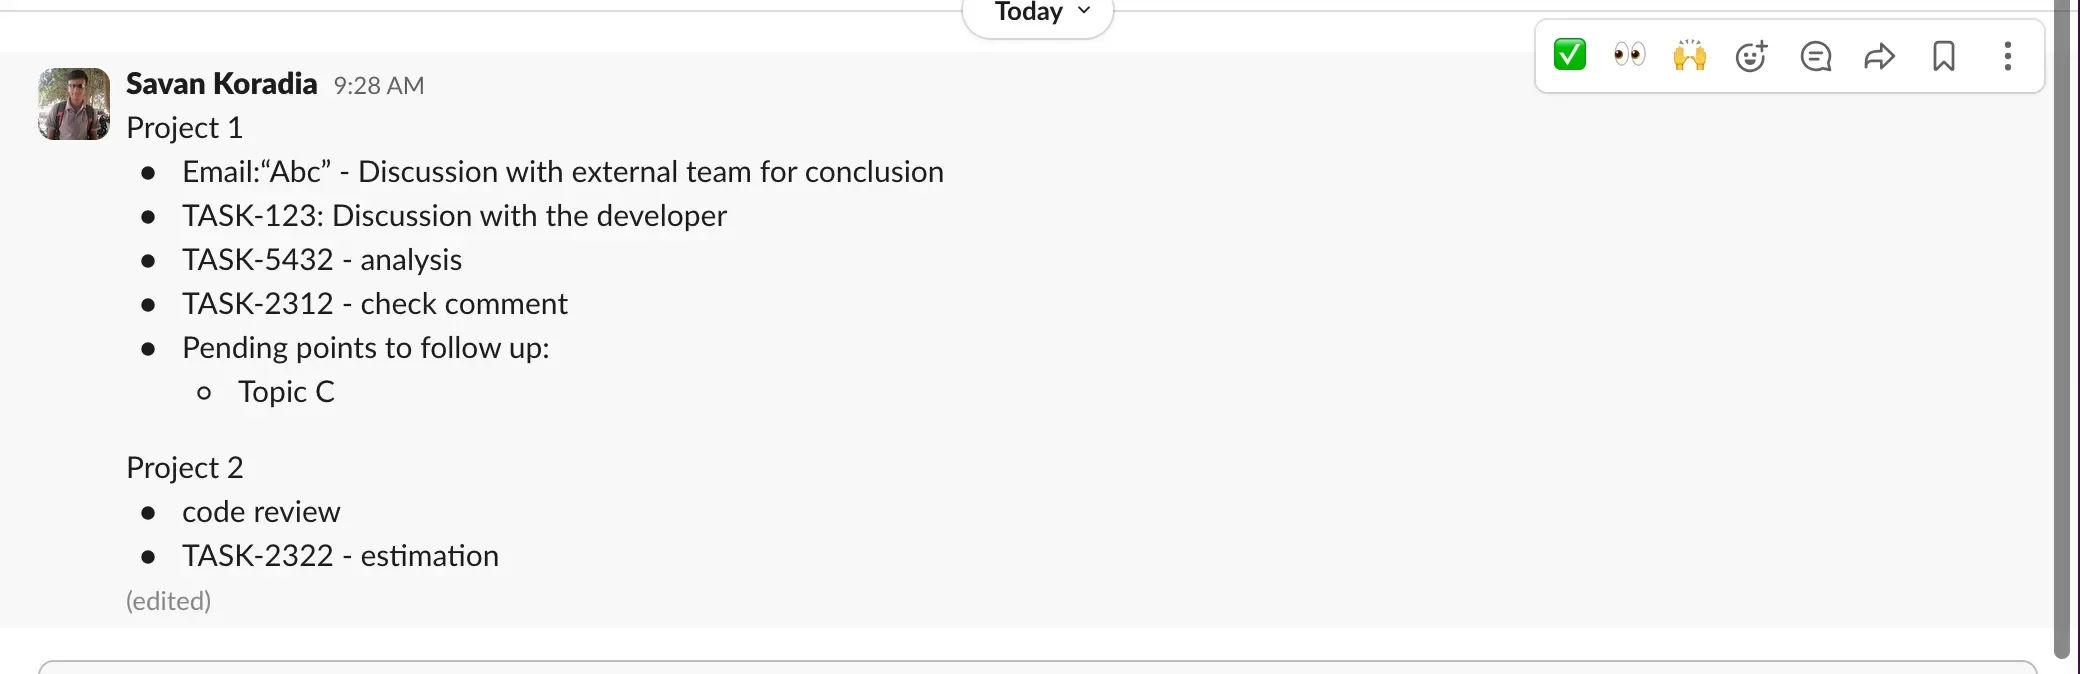Toggle the eyes emoji reaction
2080x674 pixels.
(x=1629, y=56)
